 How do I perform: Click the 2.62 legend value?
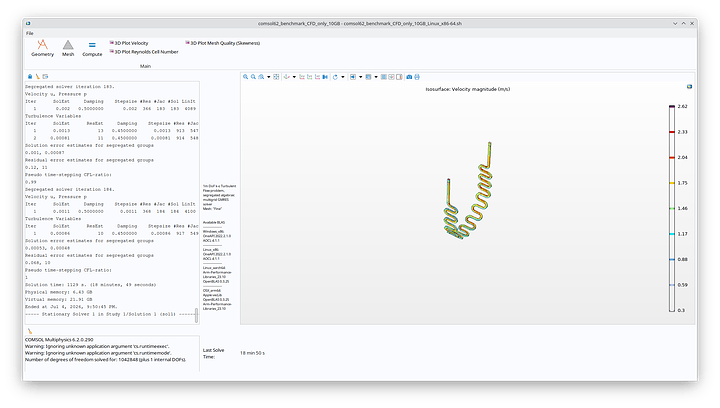click(682, 106)
